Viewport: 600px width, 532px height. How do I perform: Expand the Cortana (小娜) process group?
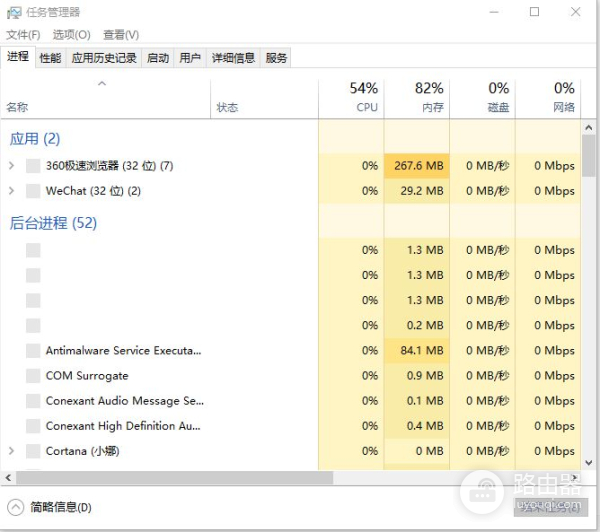click(11, 451)
